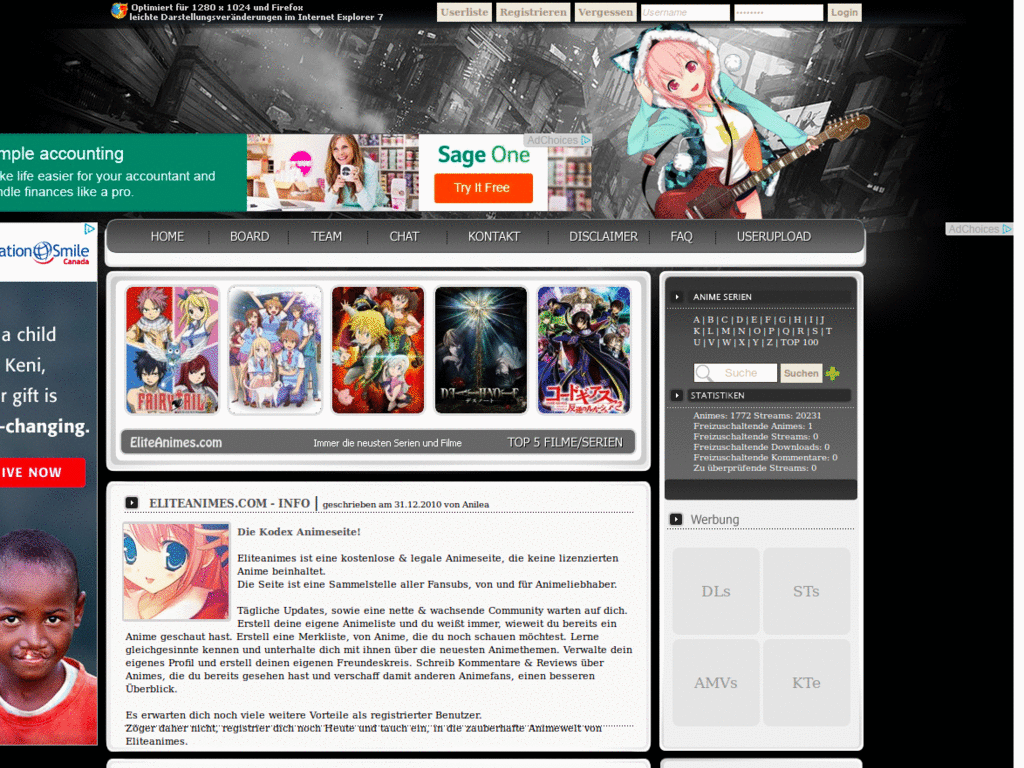1024x768 pixels.
Task: Click the play icon beside Werbung heading
Action: point(676,519)
